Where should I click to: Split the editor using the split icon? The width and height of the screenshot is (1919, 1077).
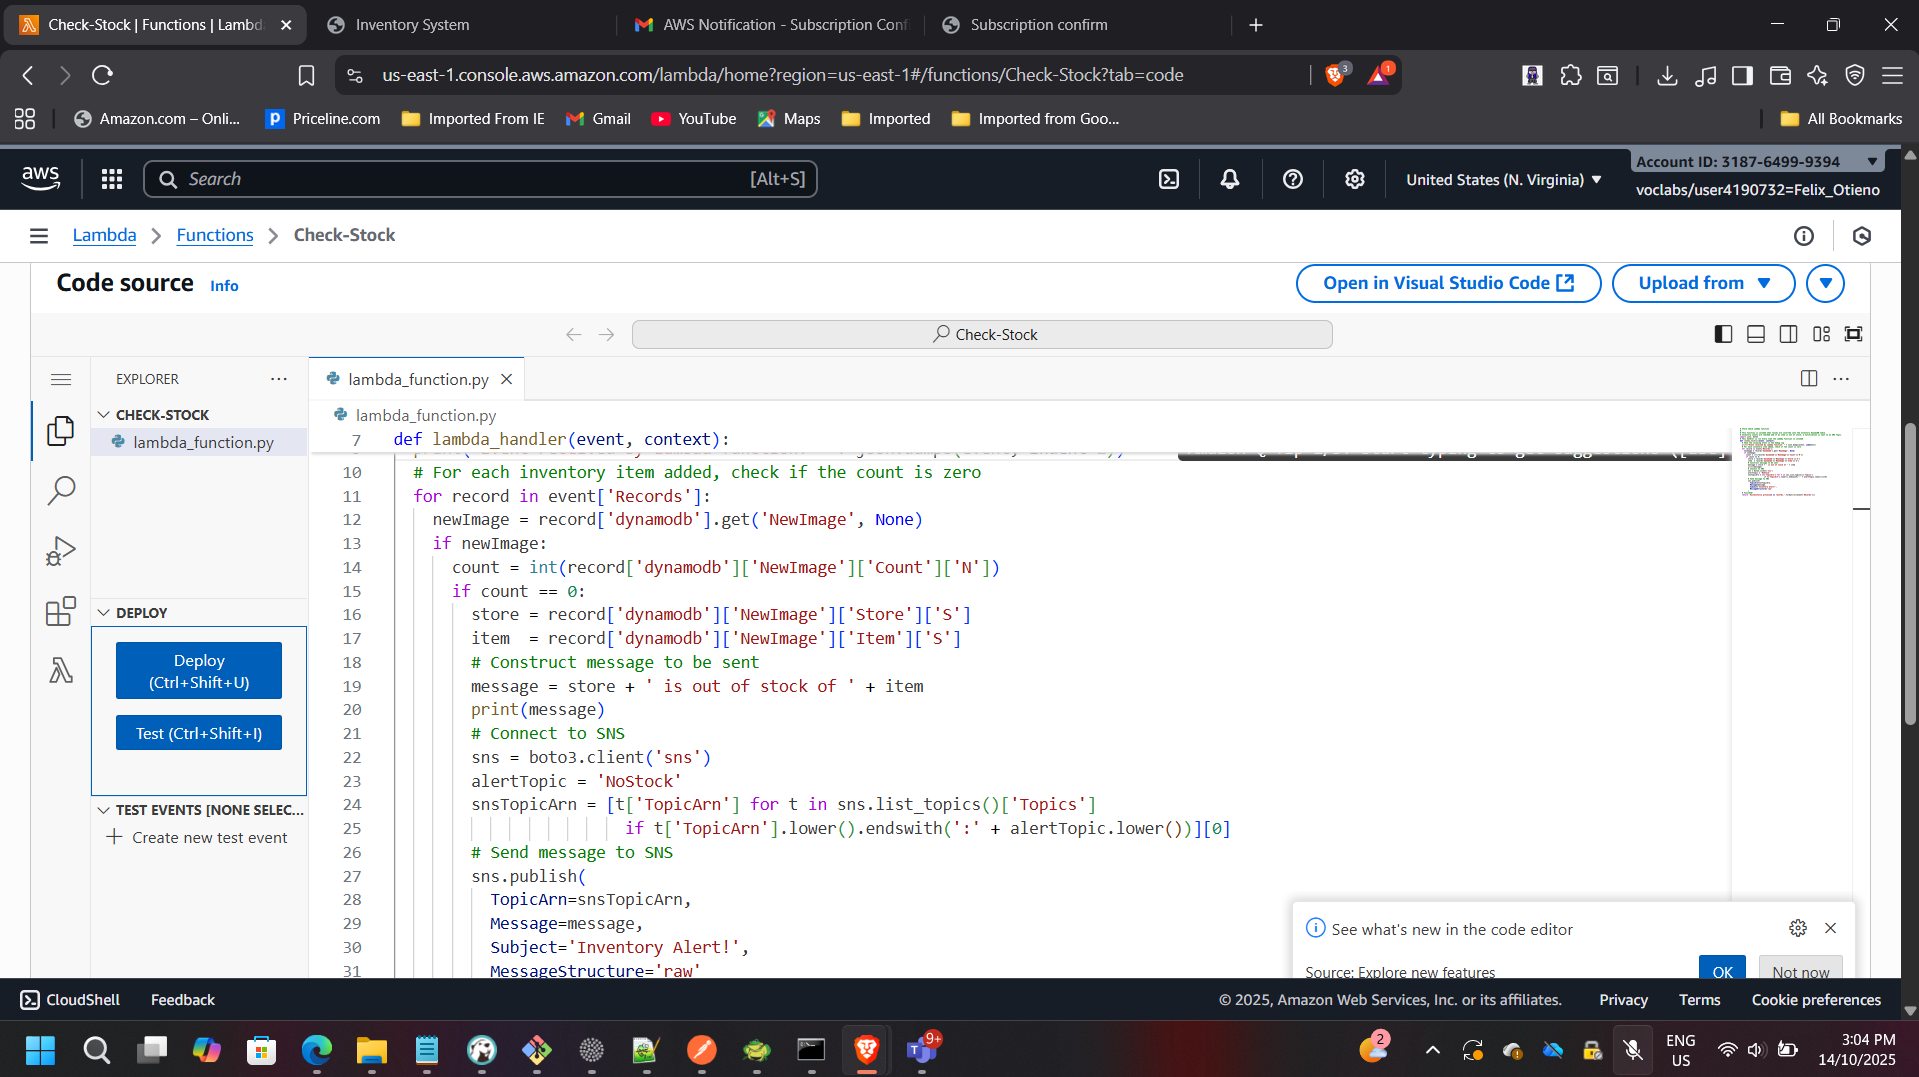click(x=1808, y=378)
